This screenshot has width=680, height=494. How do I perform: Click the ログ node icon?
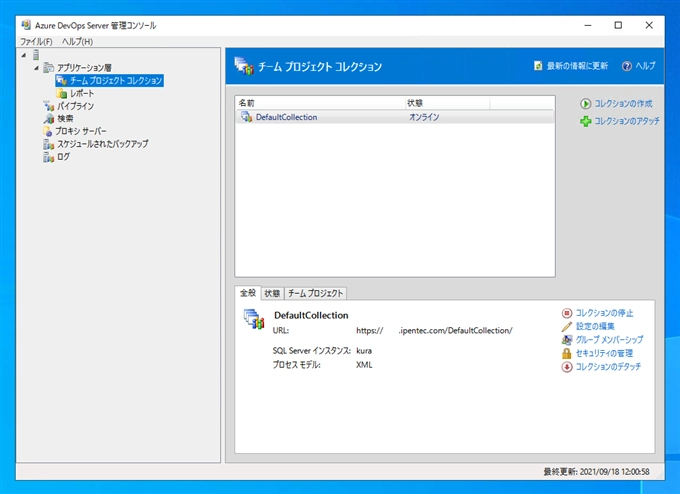49,157
